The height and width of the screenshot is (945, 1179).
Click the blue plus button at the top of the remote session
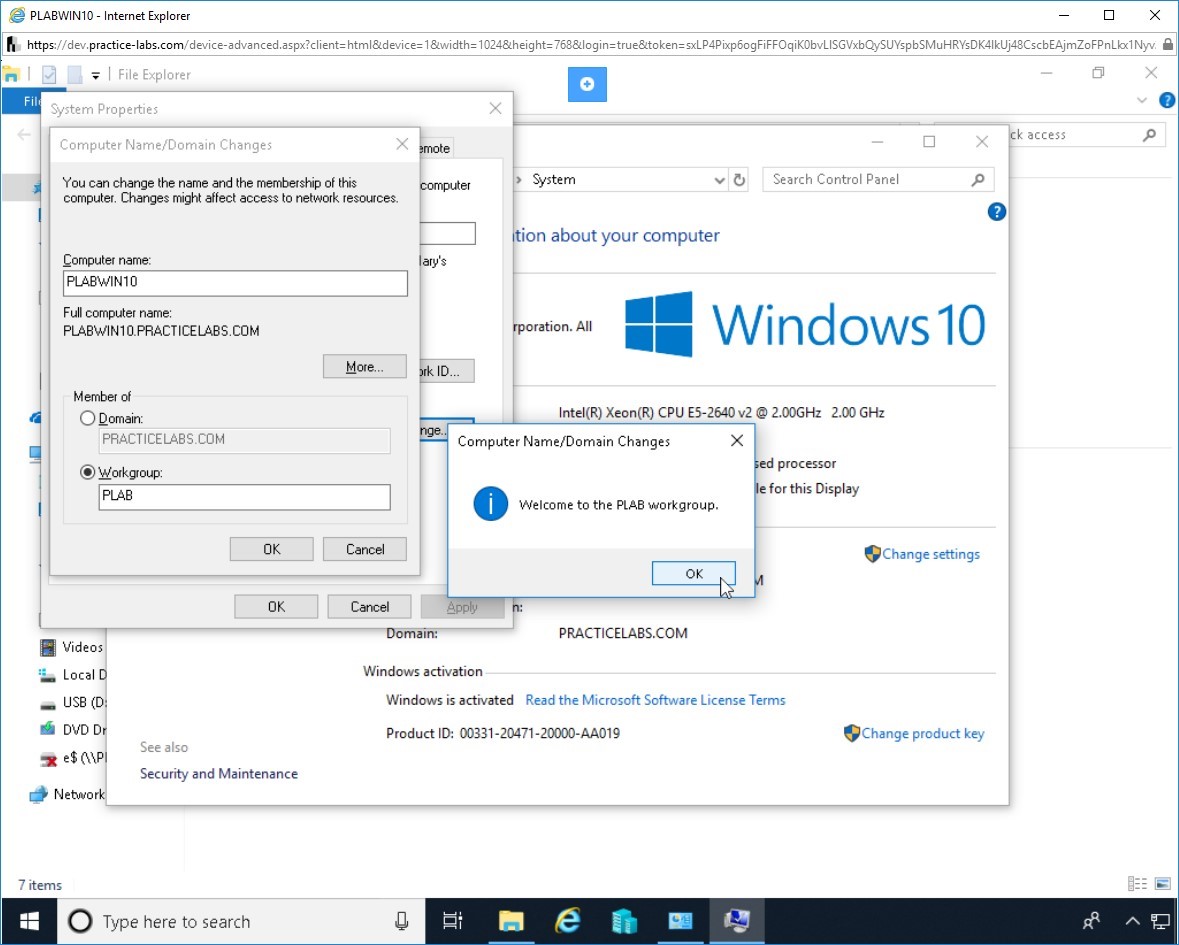coord(587,84)
